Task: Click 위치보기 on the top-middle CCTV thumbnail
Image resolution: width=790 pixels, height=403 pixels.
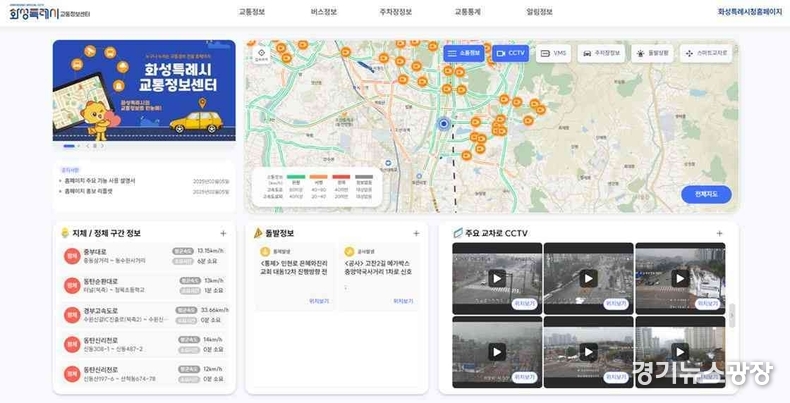Action: 616,304
